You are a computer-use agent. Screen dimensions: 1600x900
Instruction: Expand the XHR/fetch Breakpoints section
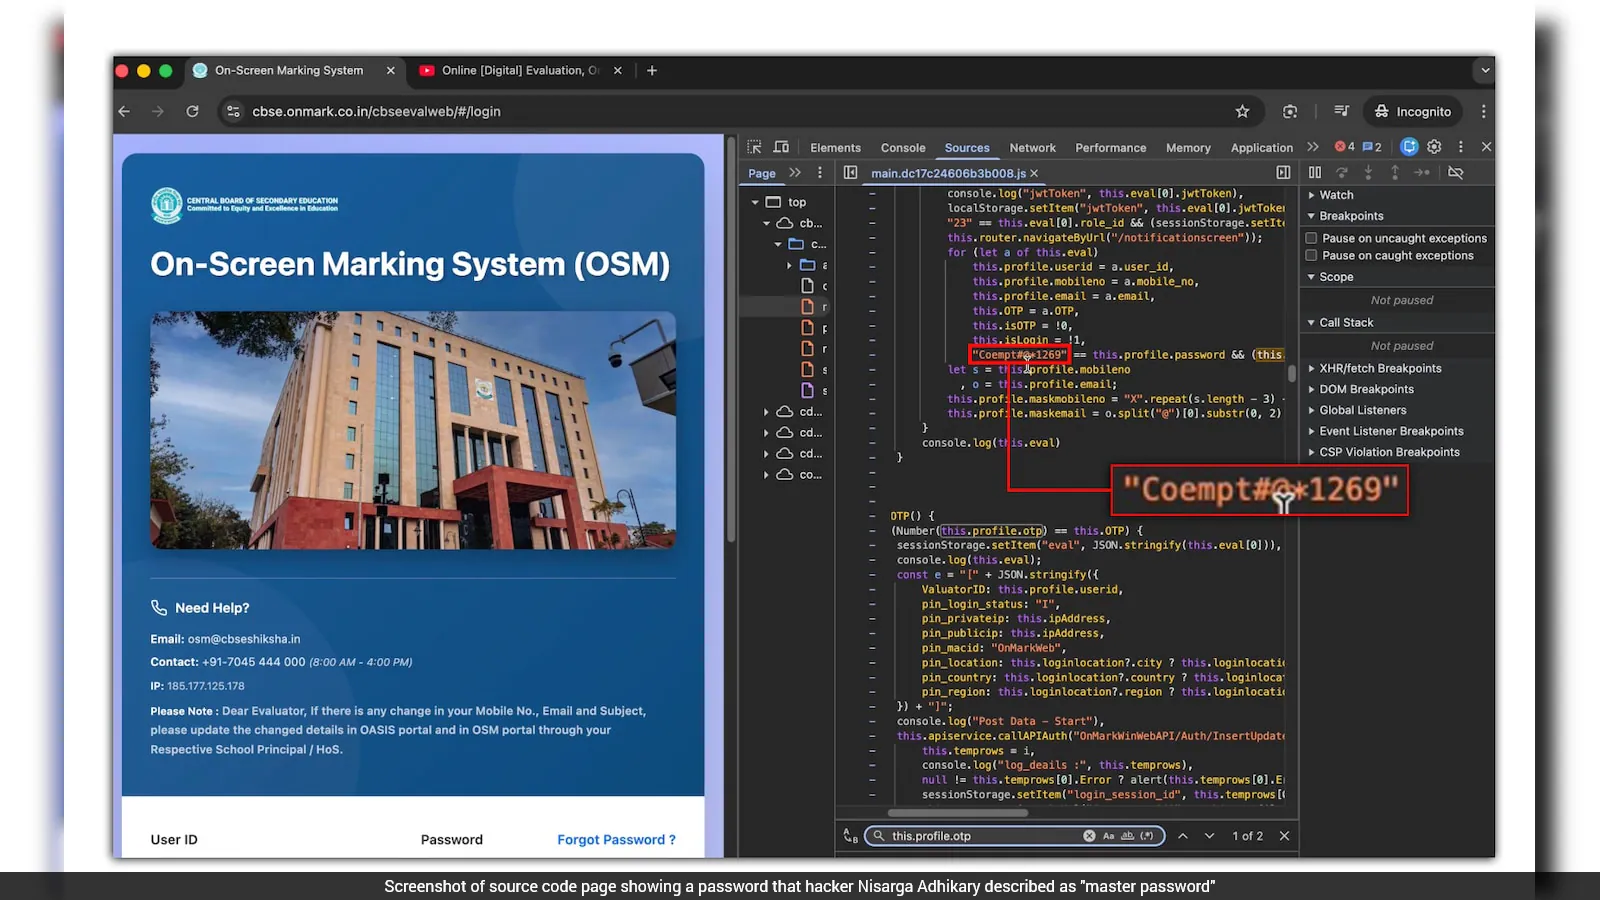click(x=1379, y=368)
